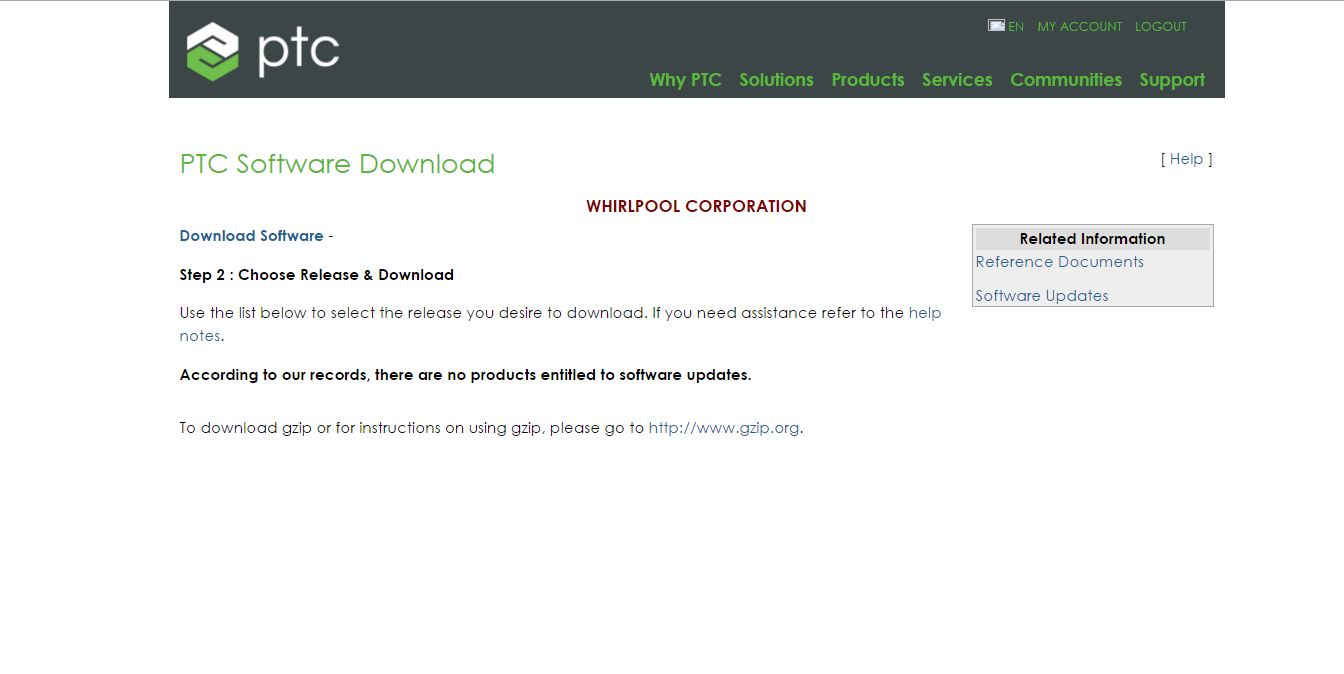1344x674 pixels.
Task: Open the Services menu
Action: pyautogui.click(x=957, y=80)
